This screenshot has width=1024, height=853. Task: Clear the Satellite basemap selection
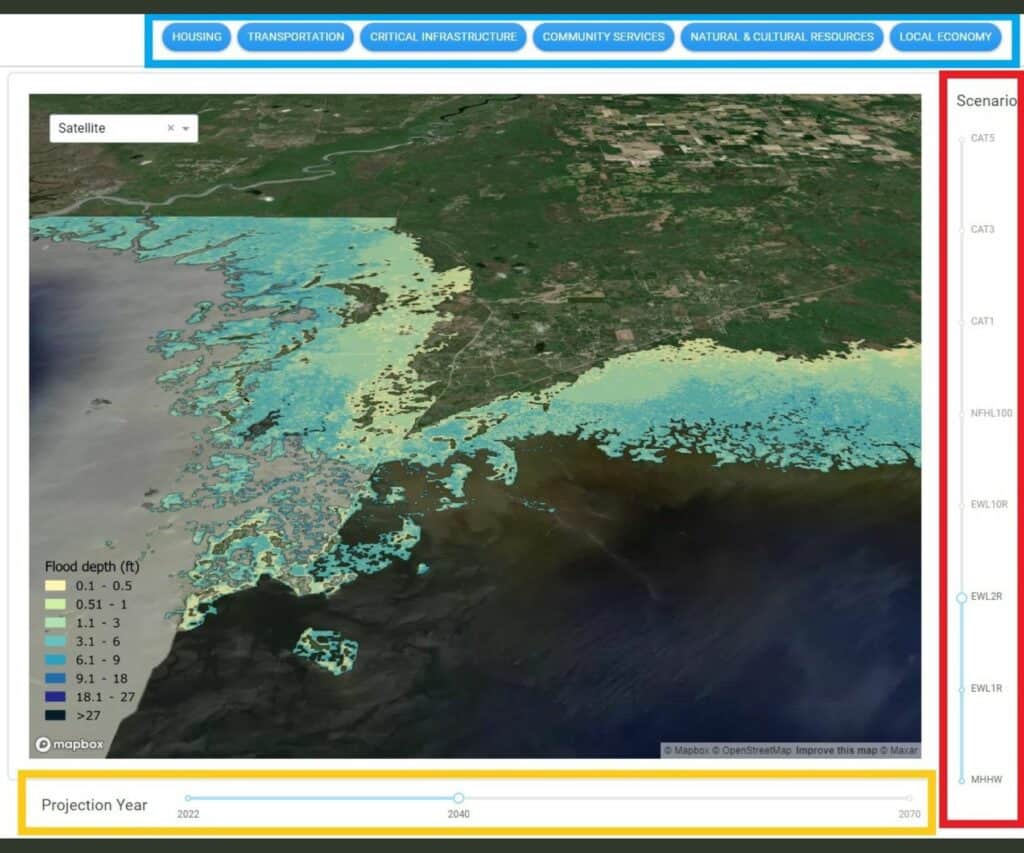point(170,128)
